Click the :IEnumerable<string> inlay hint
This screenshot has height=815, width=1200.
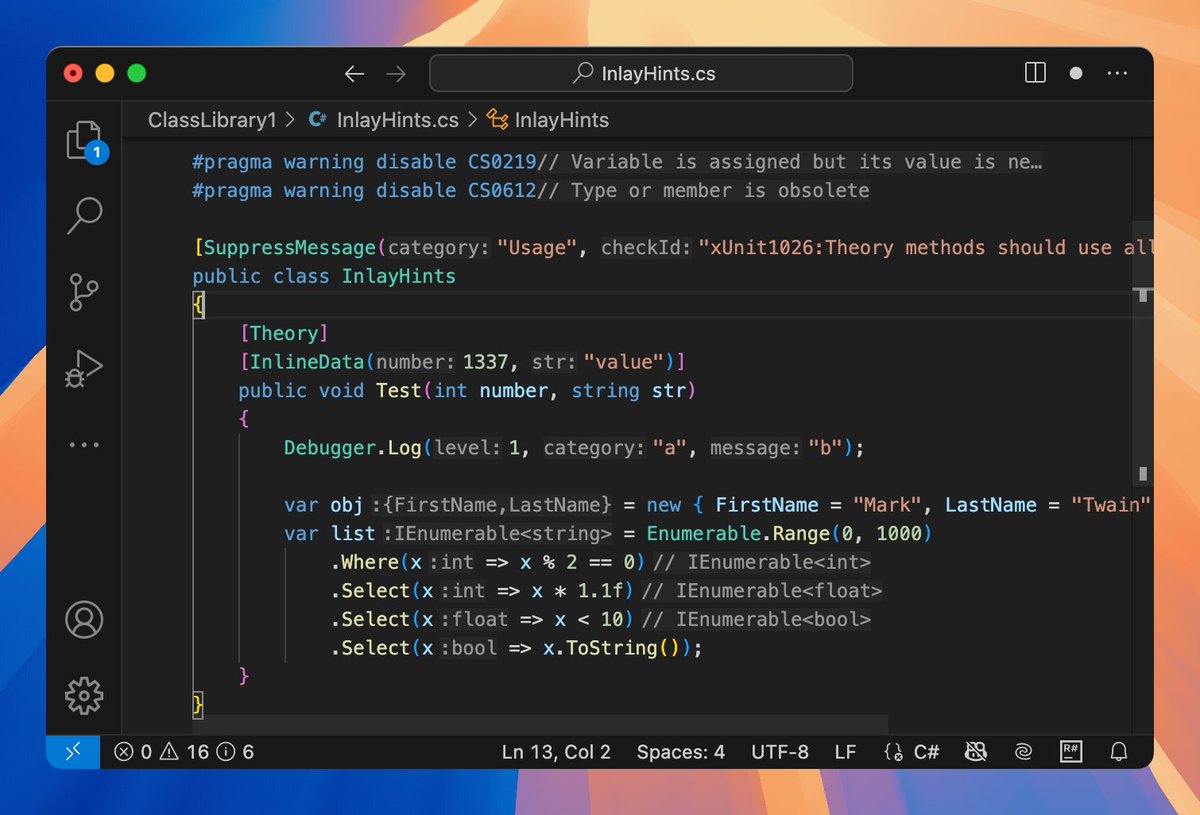point(498,534)
